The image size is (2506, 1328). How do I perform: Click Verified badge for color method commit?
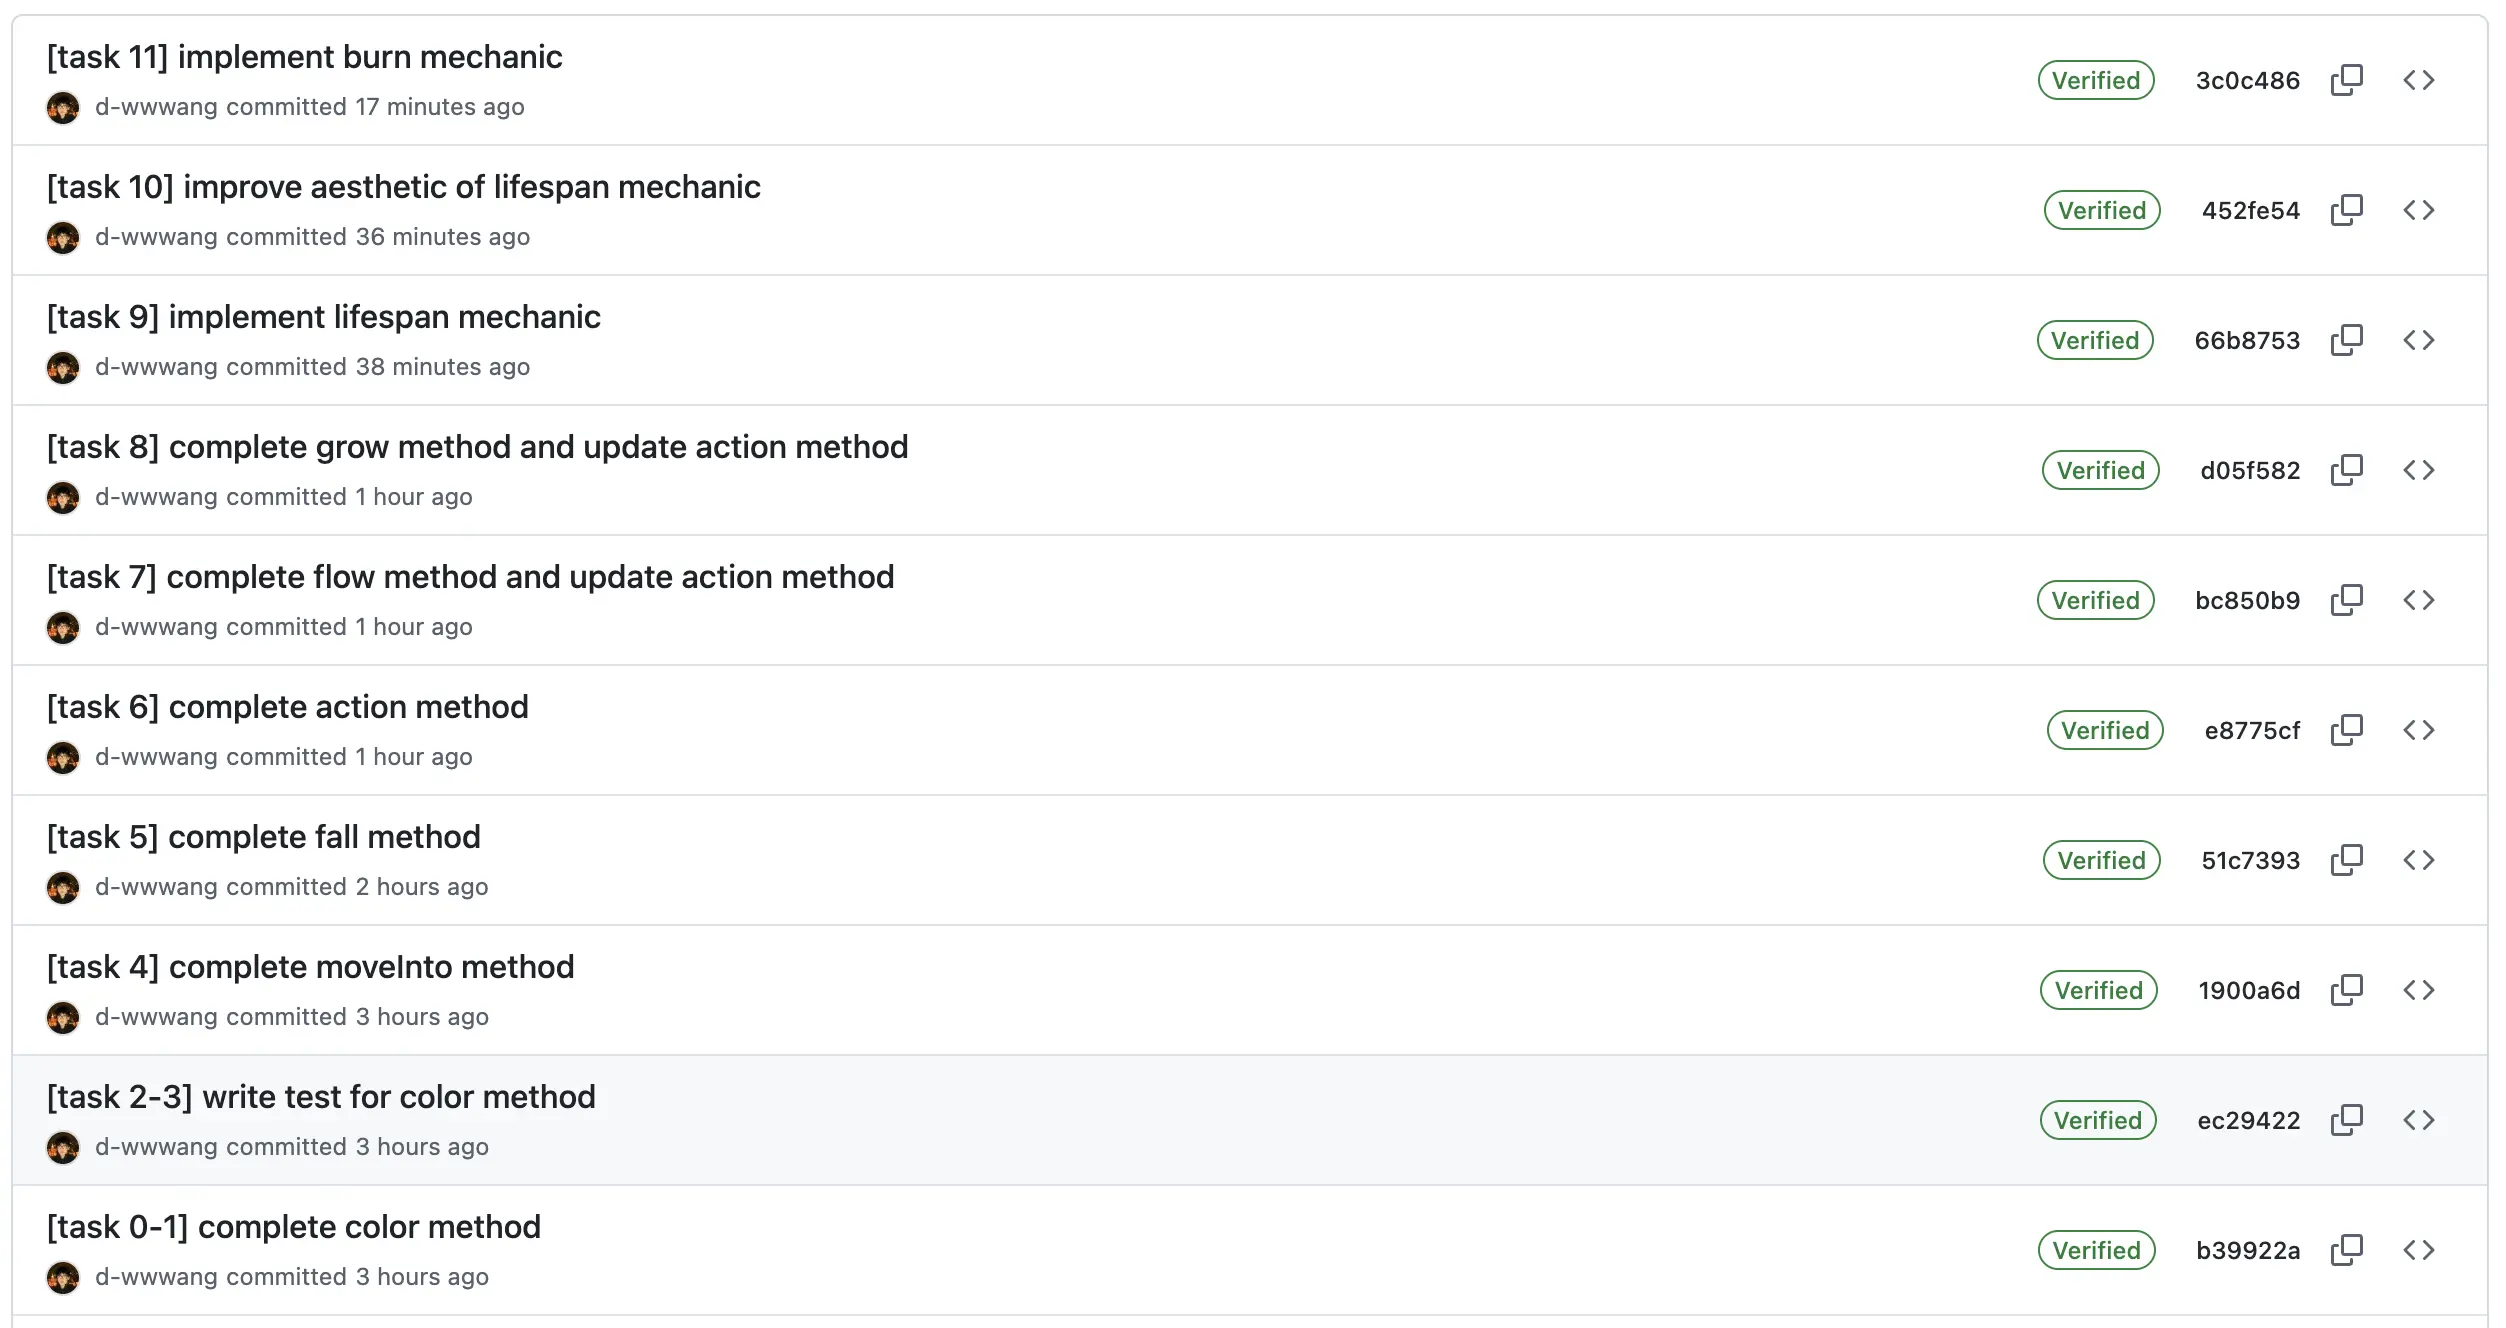(2096, 1249)
